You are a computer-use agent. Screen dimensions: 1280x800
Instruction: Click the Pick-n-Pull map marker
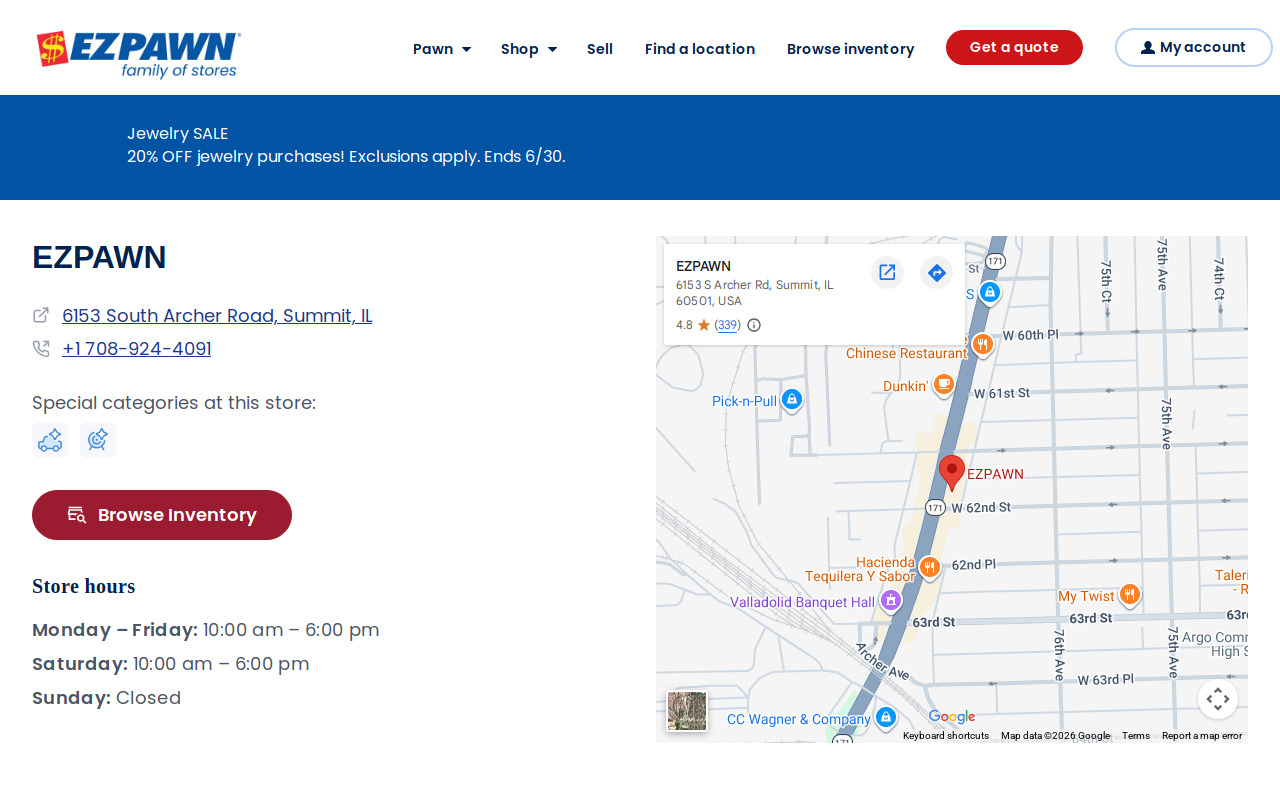pyautogui.click(x=792, y=400)
